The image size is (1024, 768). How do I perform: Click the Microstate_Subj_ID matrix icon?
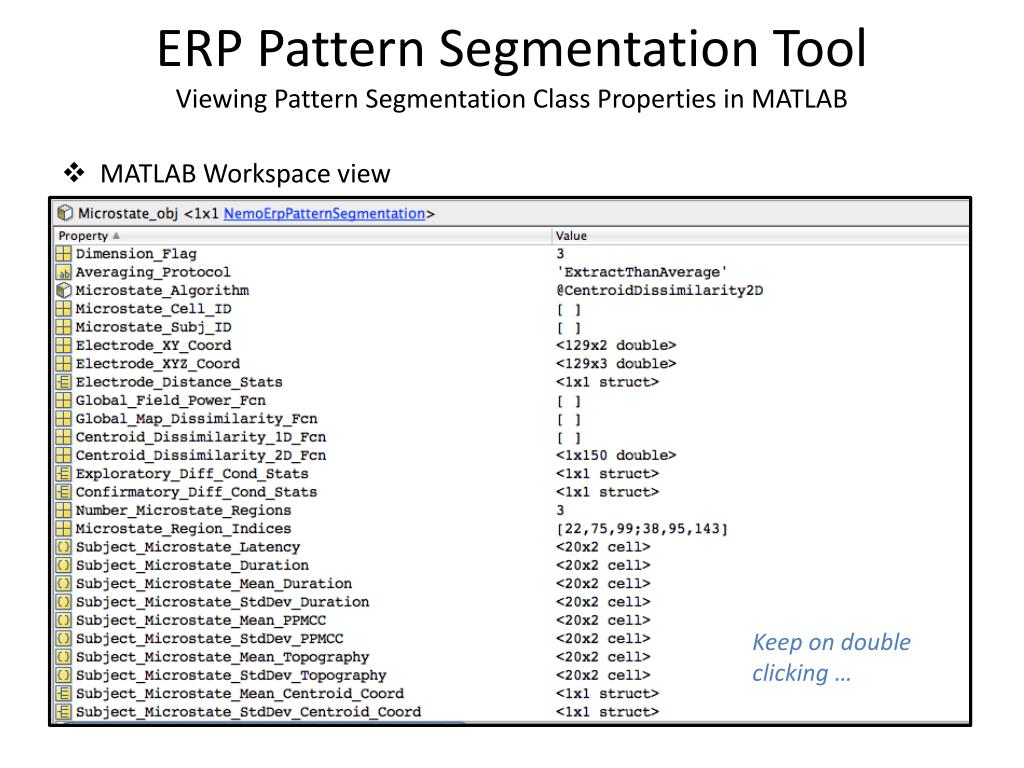pos(63,327)
